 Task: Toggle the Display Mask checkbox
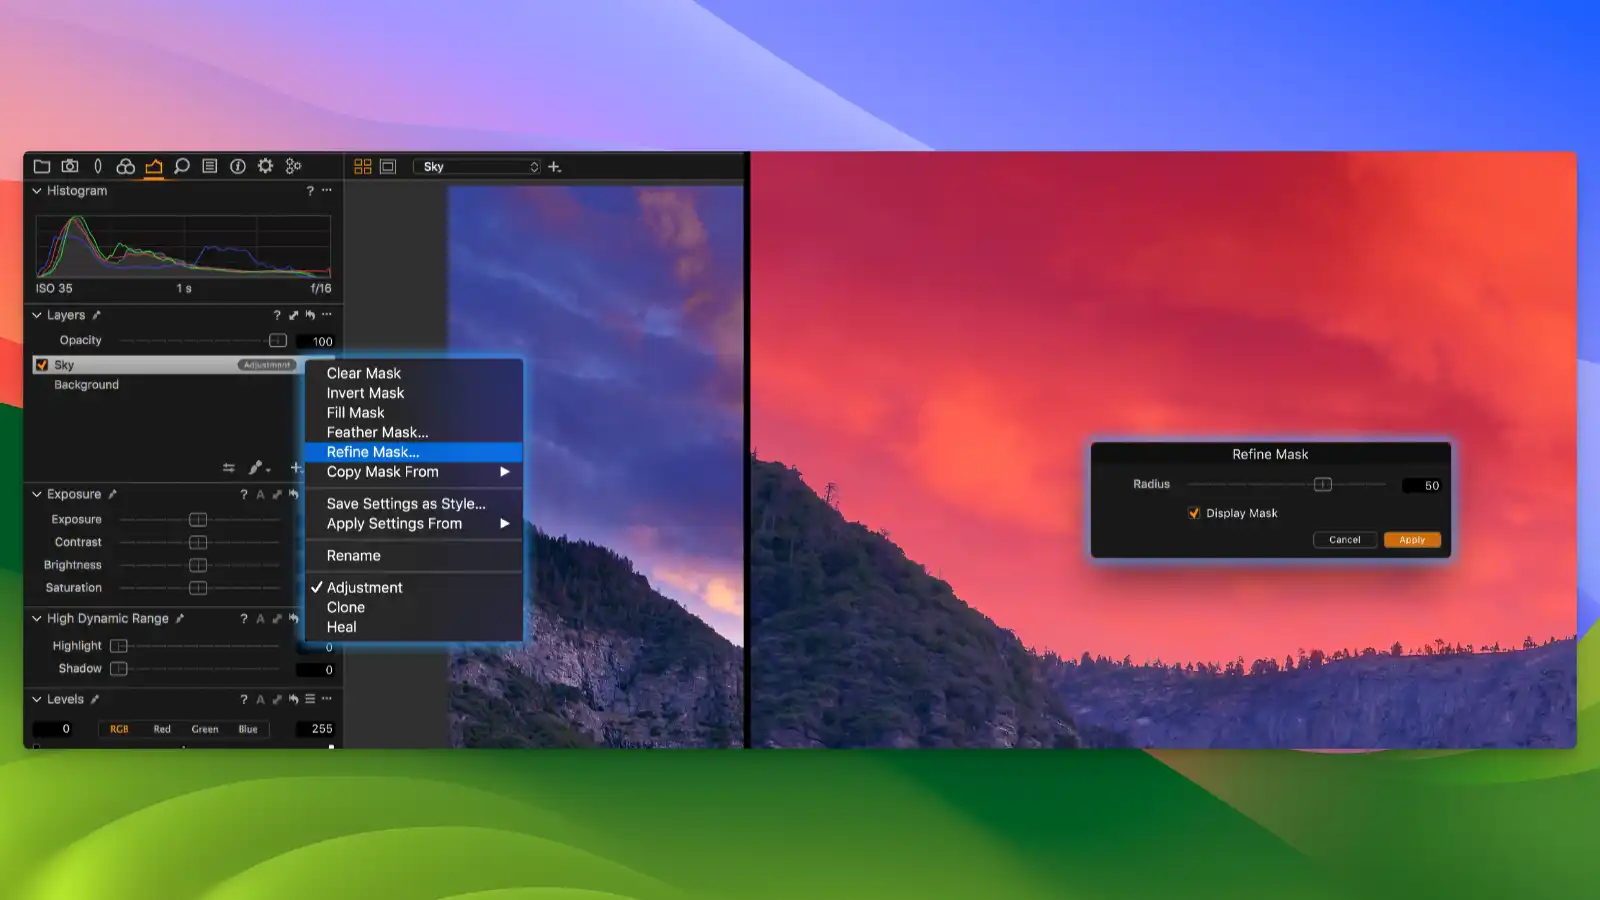pyautogui.click(x=1194, y=513)
